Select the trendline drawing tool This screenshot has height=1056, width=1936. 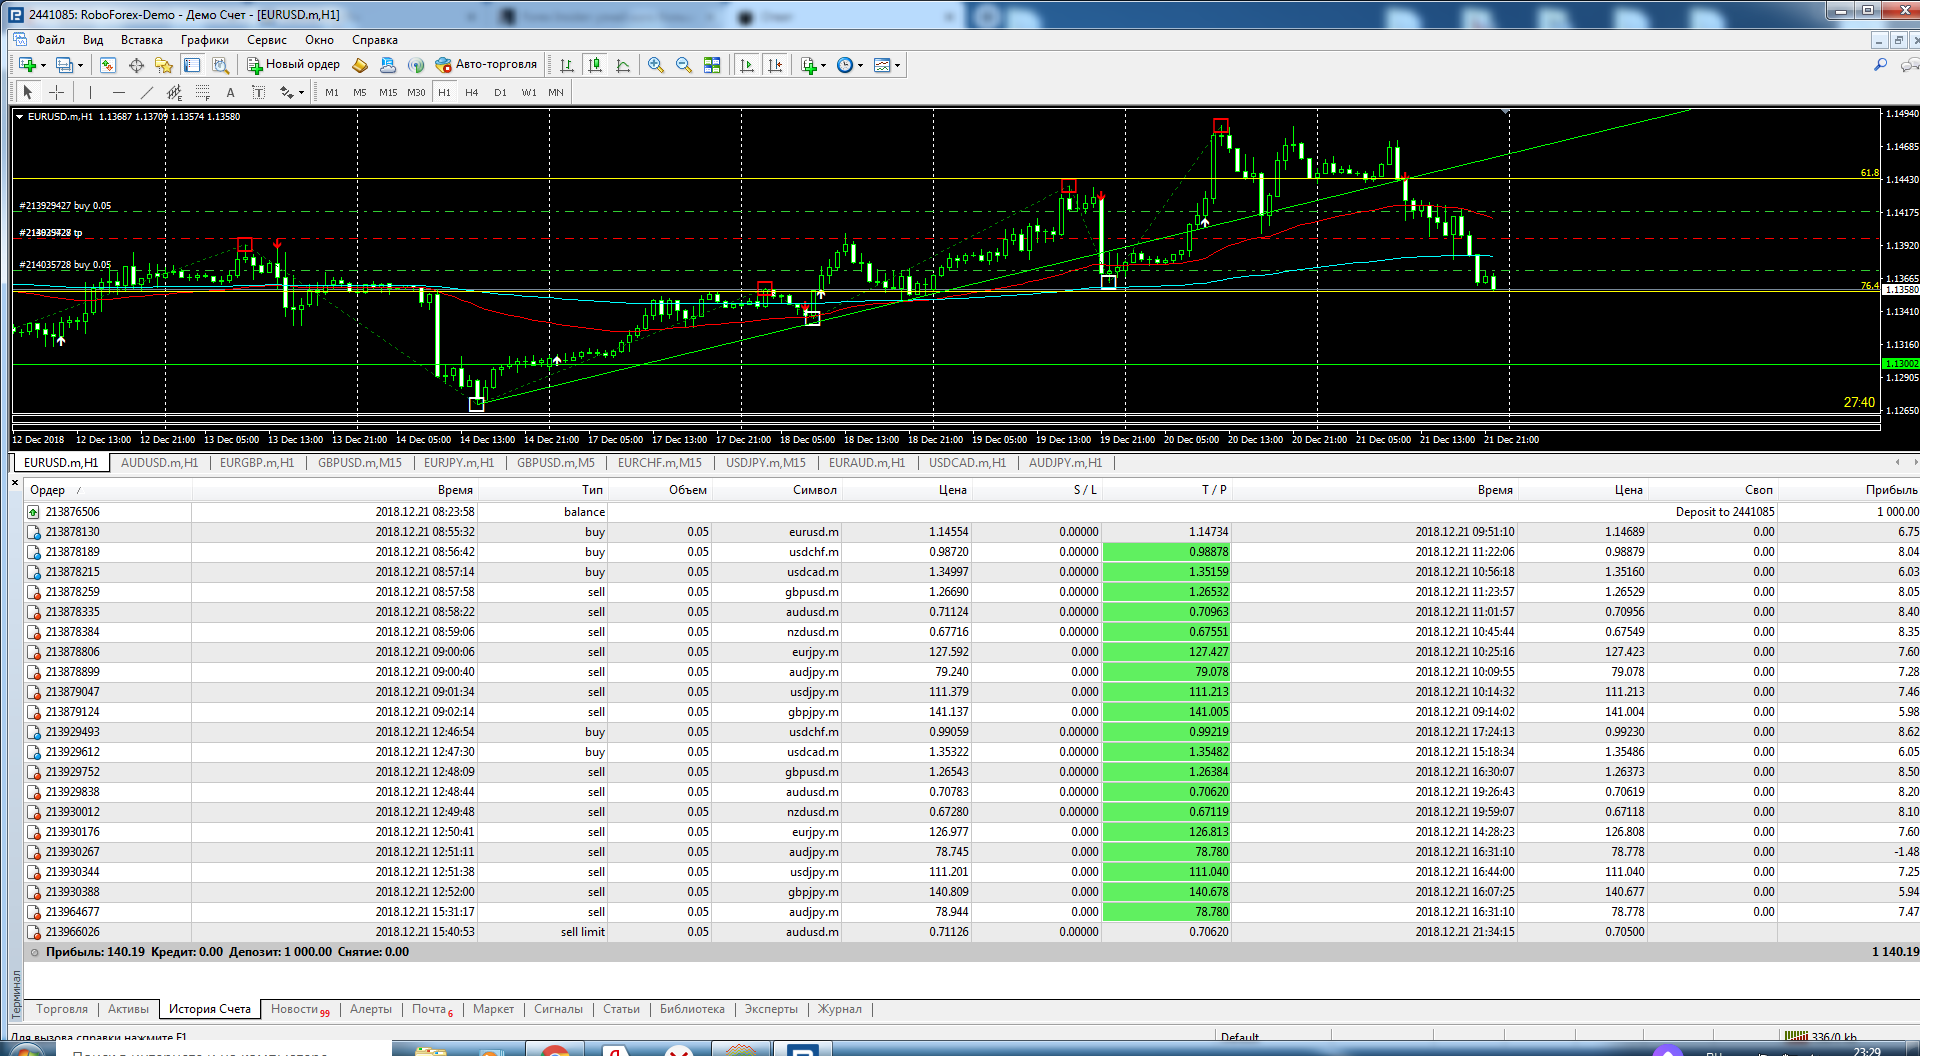tap(147, 92)
